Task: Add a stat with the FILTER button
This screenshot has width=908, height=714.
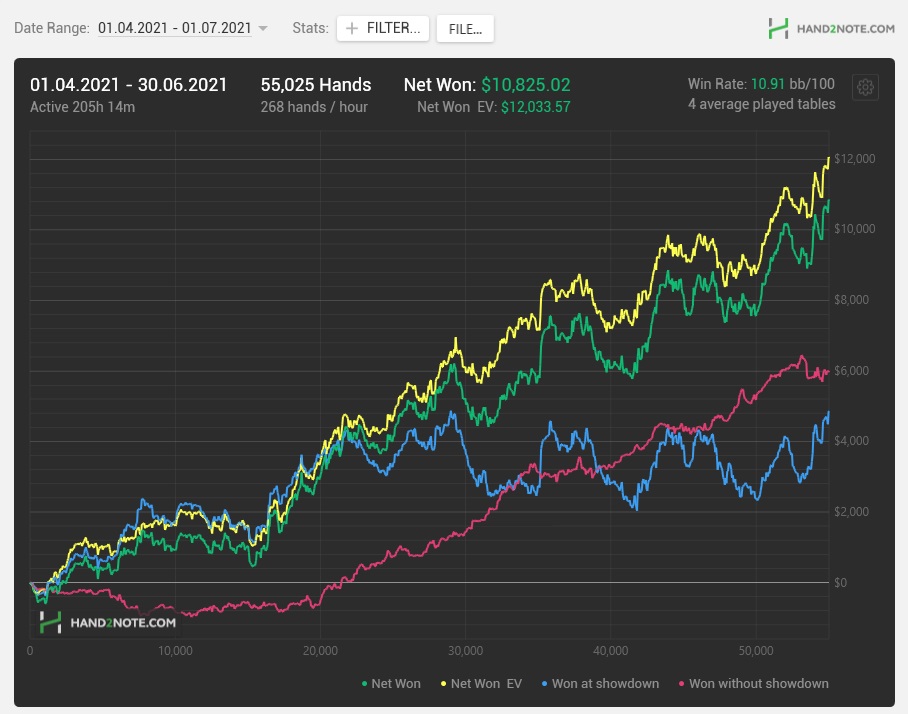Action: coord(383,28)
